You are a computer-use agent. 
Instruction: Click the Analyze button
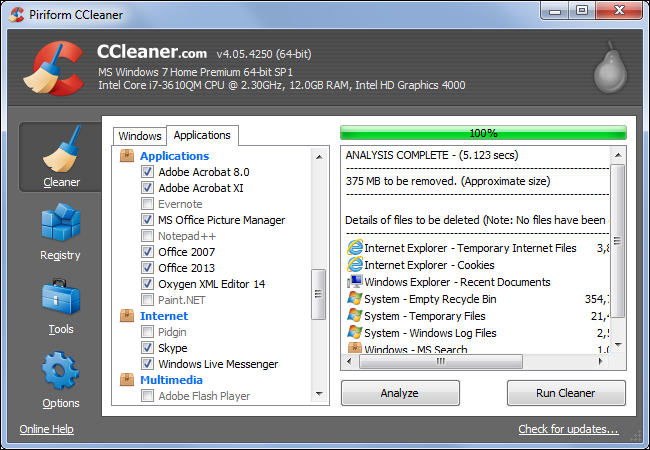coord(400,393)
